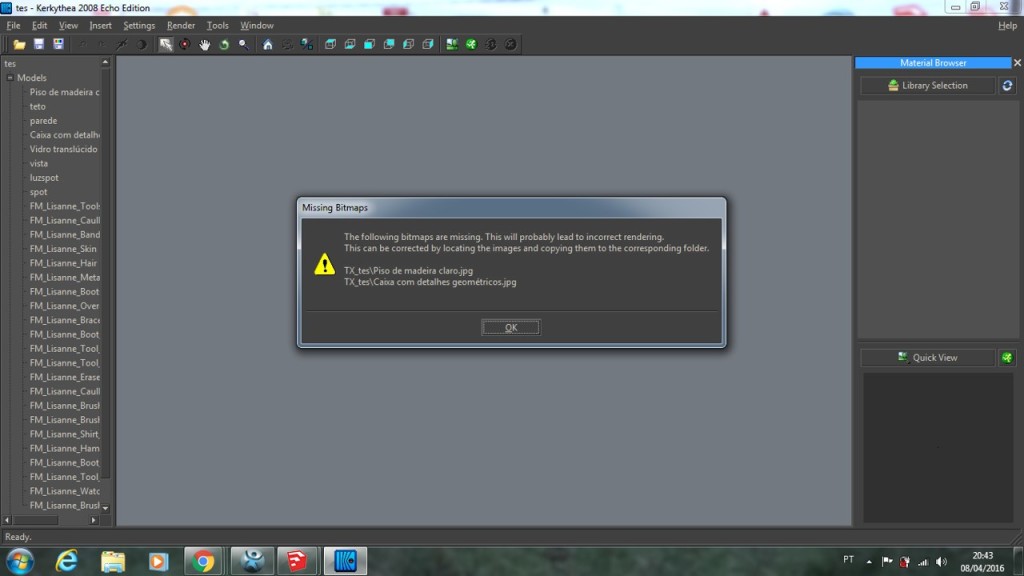Open the Help menu
The height and width of the screenshot is (576, 1024).
click(x=1007, y=25)
